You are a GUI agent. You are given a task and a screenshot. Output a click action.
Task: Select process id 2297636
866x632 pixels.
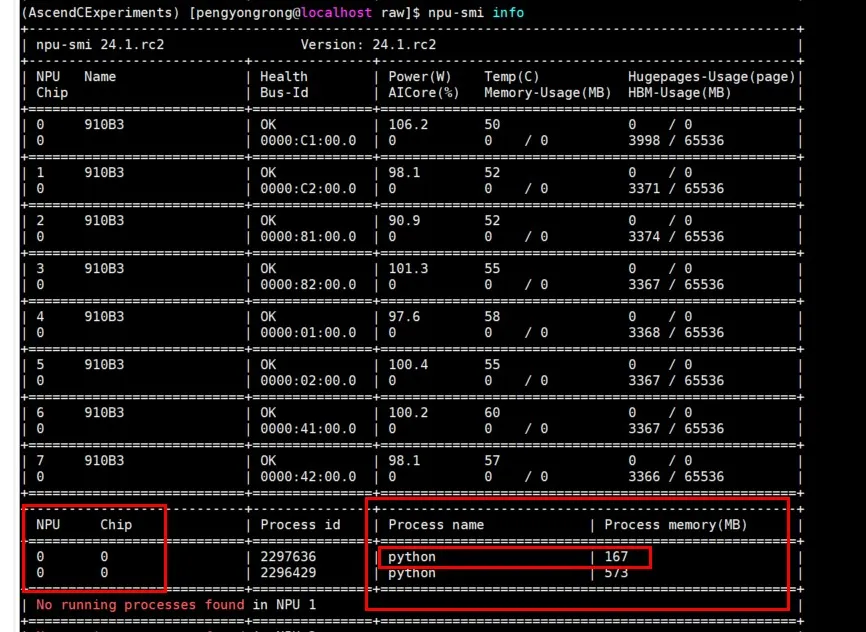click(x=288, y=556)
